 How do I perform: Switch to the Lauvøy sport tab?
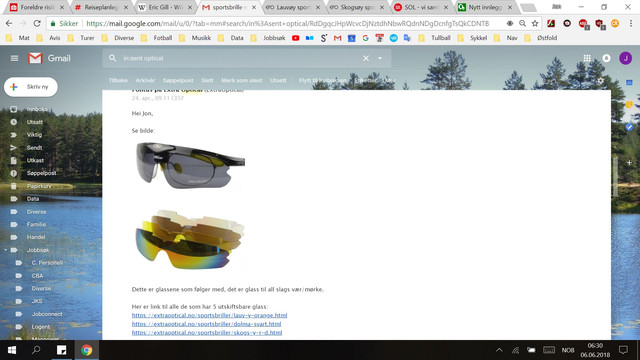pos(293,7)
